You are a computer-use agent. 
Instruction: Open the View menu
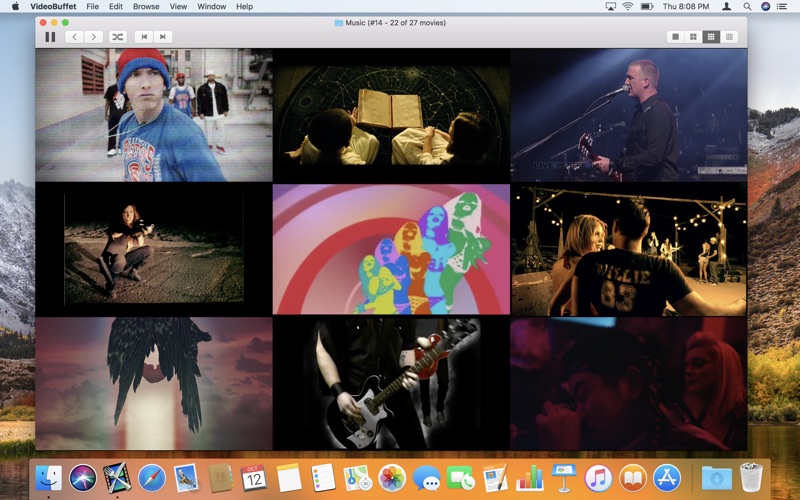(x=178, y=7)
